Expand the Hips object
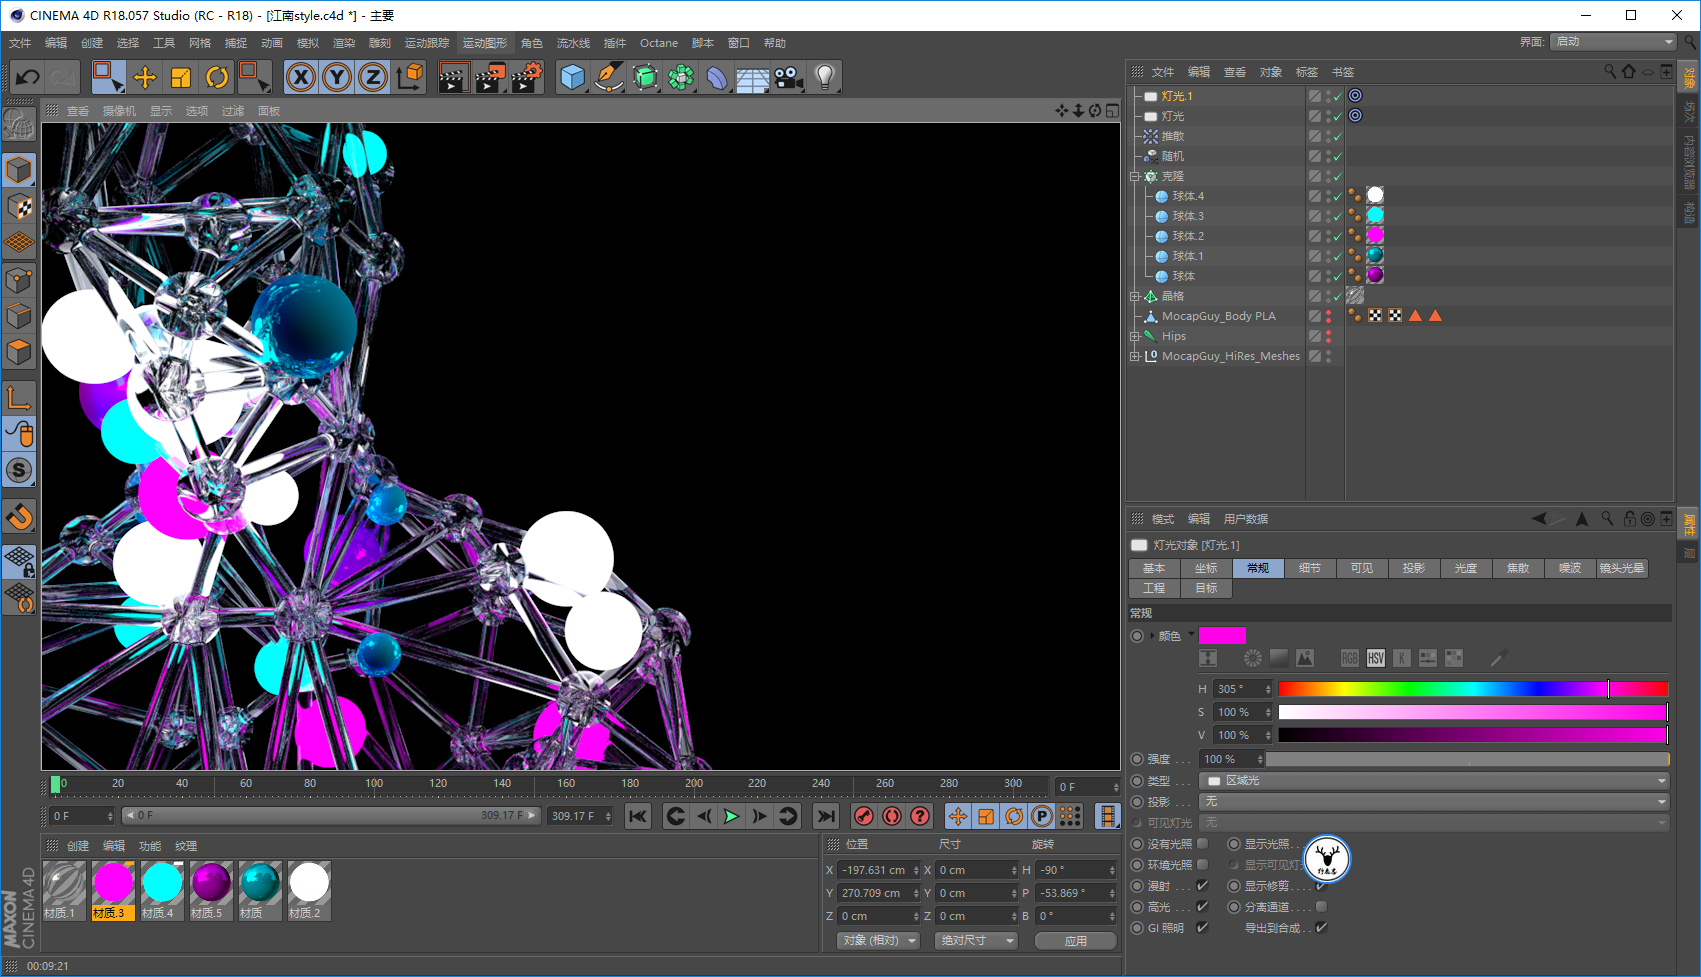 tap(1135, 336)
